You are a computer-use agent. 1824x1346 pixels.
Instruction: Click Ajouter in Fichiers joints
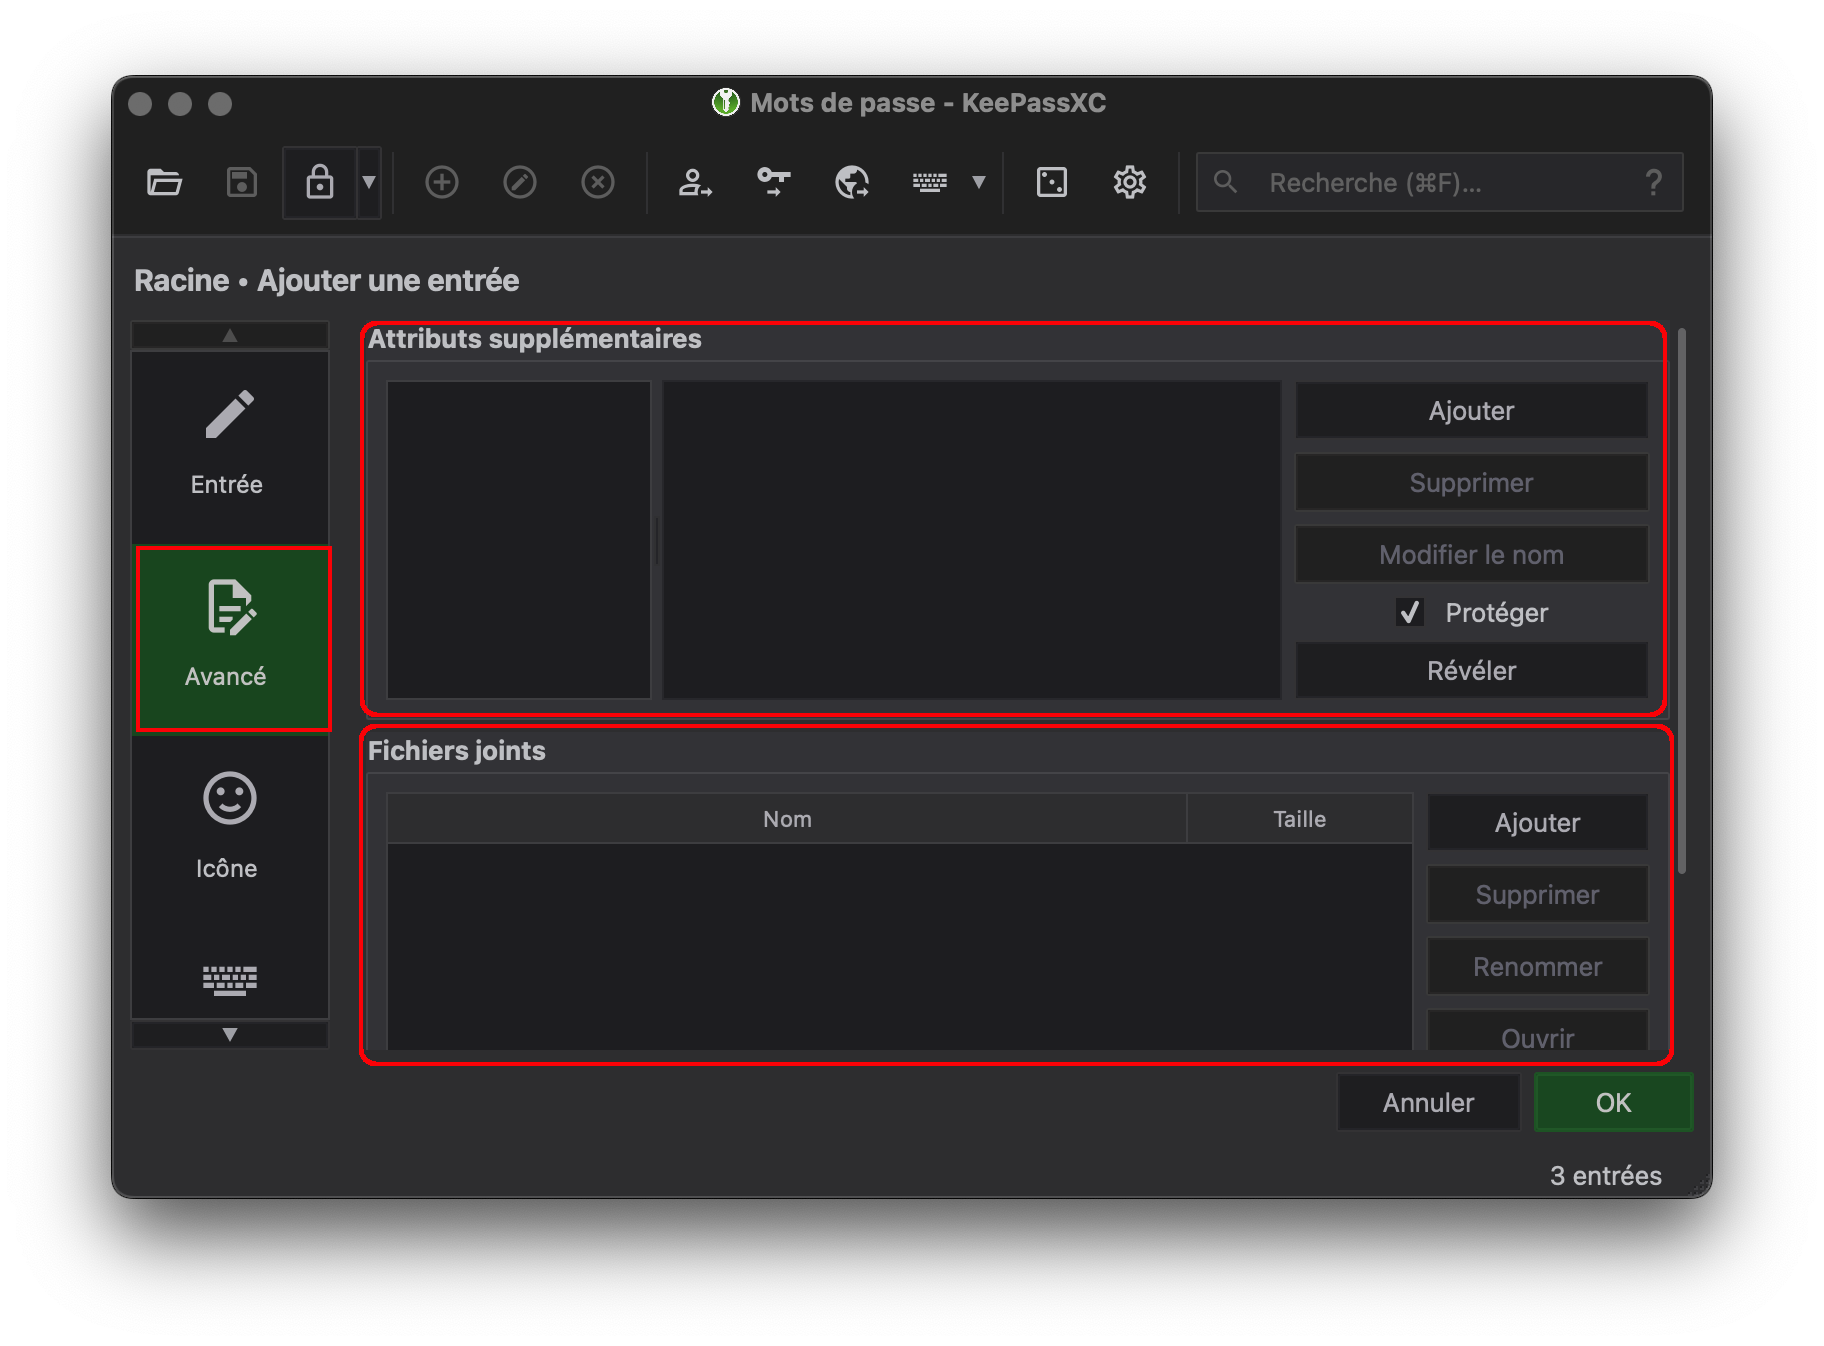[x=1537, y=822]
